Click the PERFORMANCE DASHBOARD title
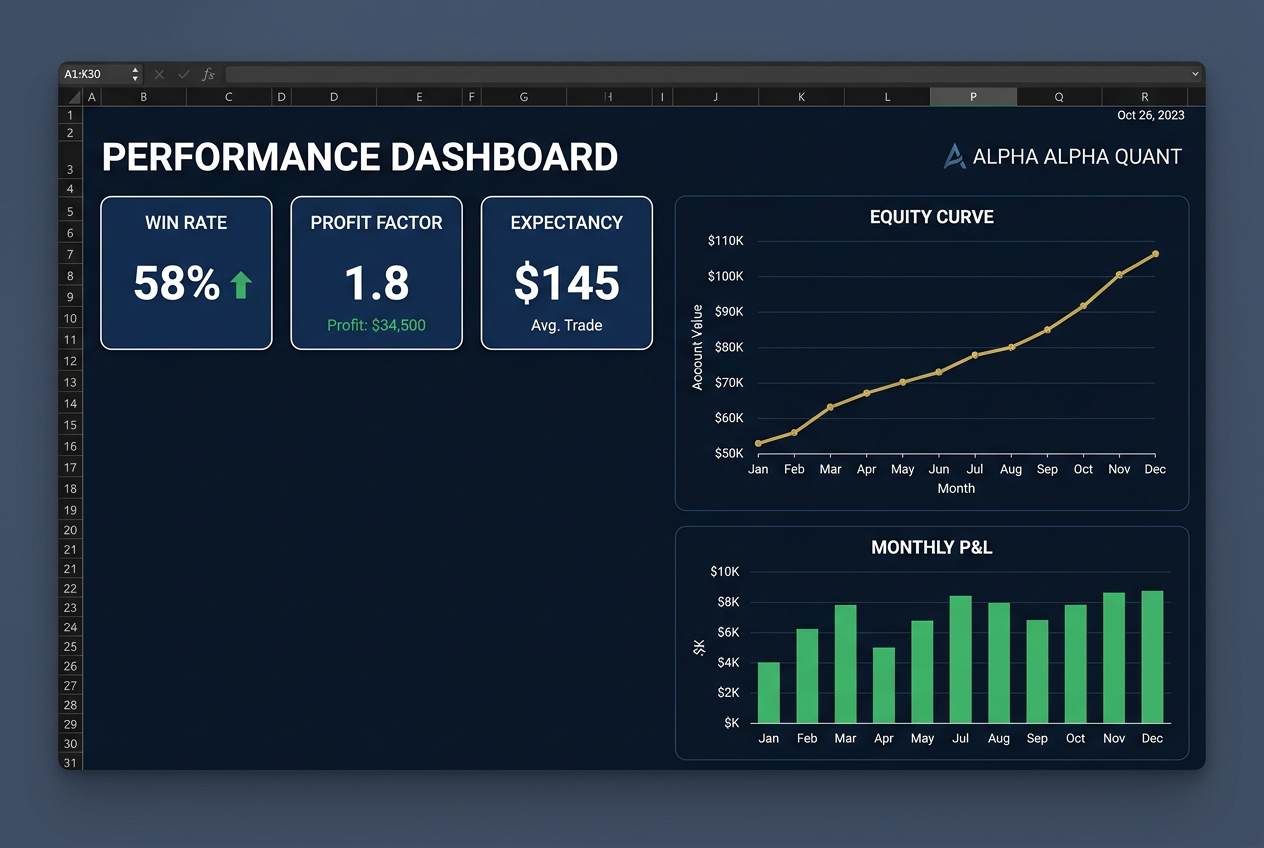This screenshot has width=1264, height=848. click(360, 157)
